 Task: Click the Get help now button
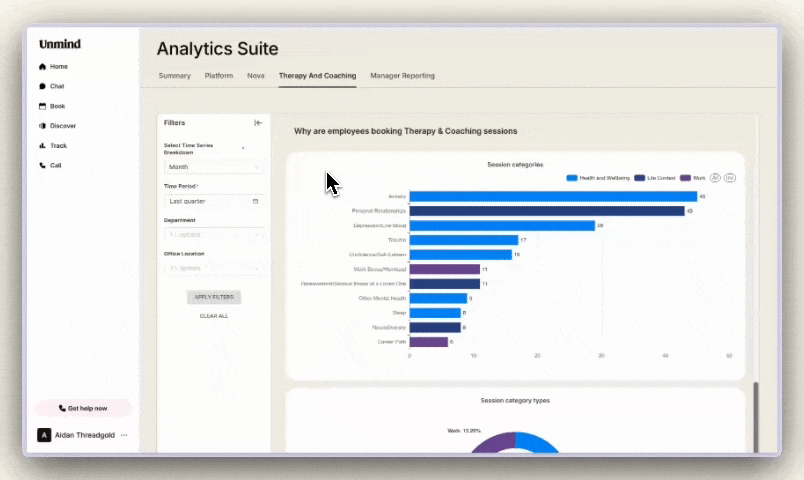click(x=84, y=408)
